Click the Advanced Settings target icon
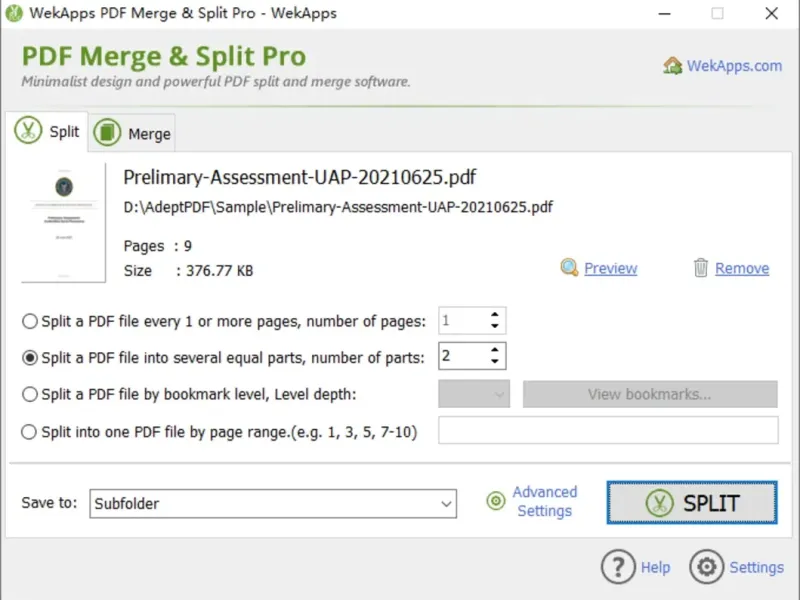 tap(495, 501)
